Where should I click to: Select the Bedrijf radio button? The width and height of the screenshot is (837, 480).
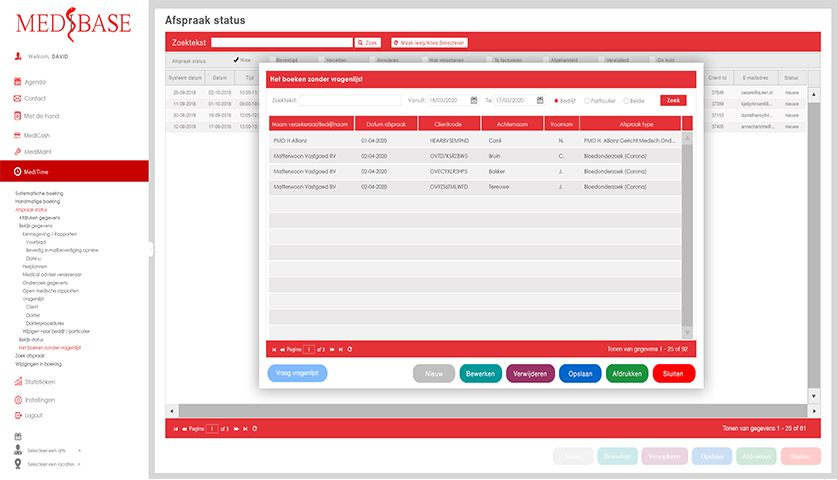(556, 100)
